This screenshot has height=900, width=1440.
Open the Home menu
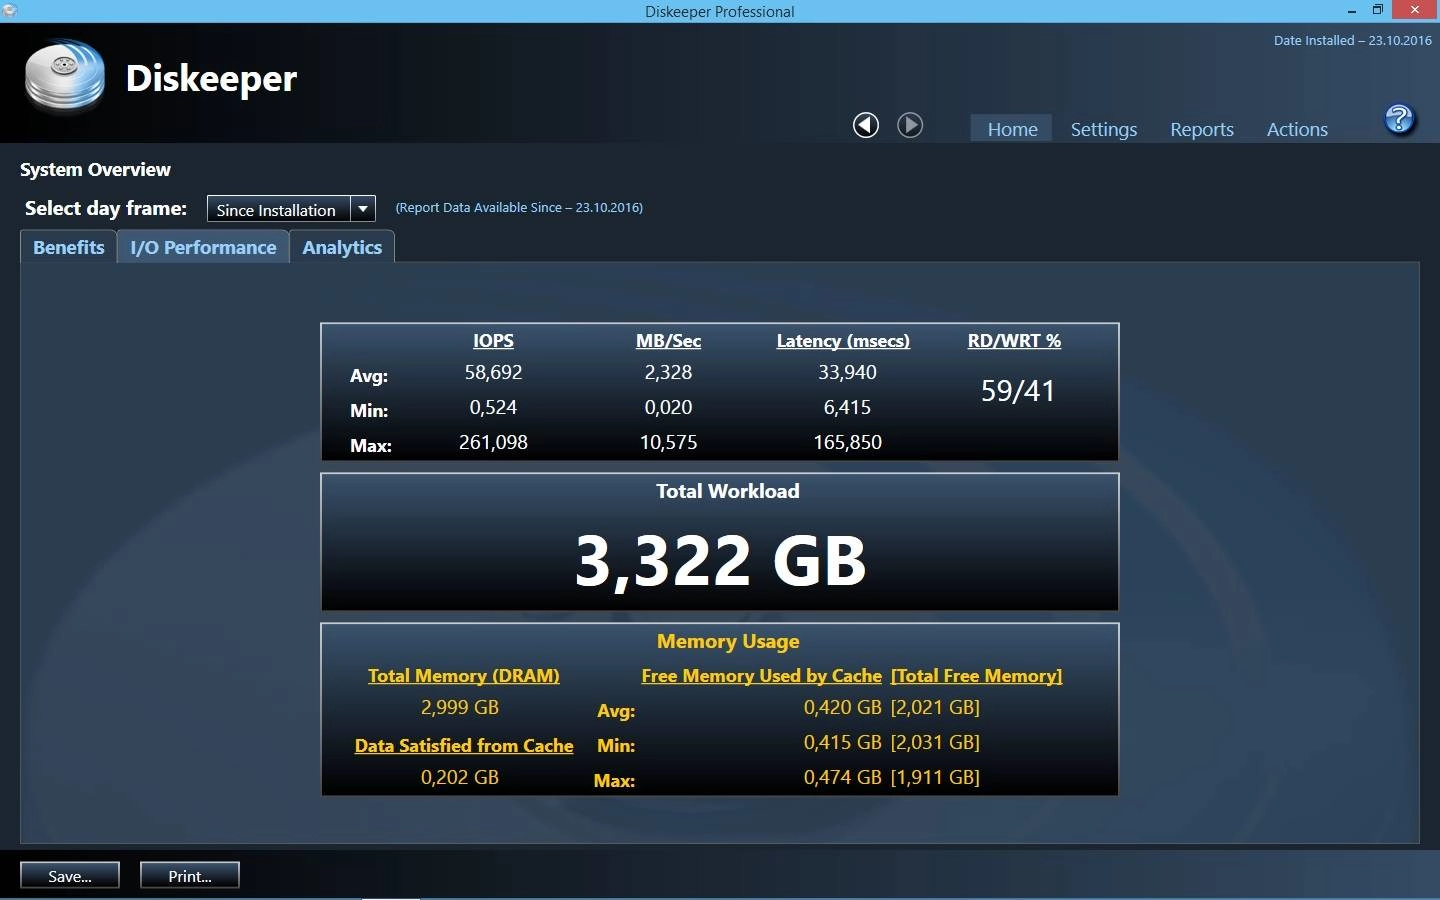tap(1012, 129)
